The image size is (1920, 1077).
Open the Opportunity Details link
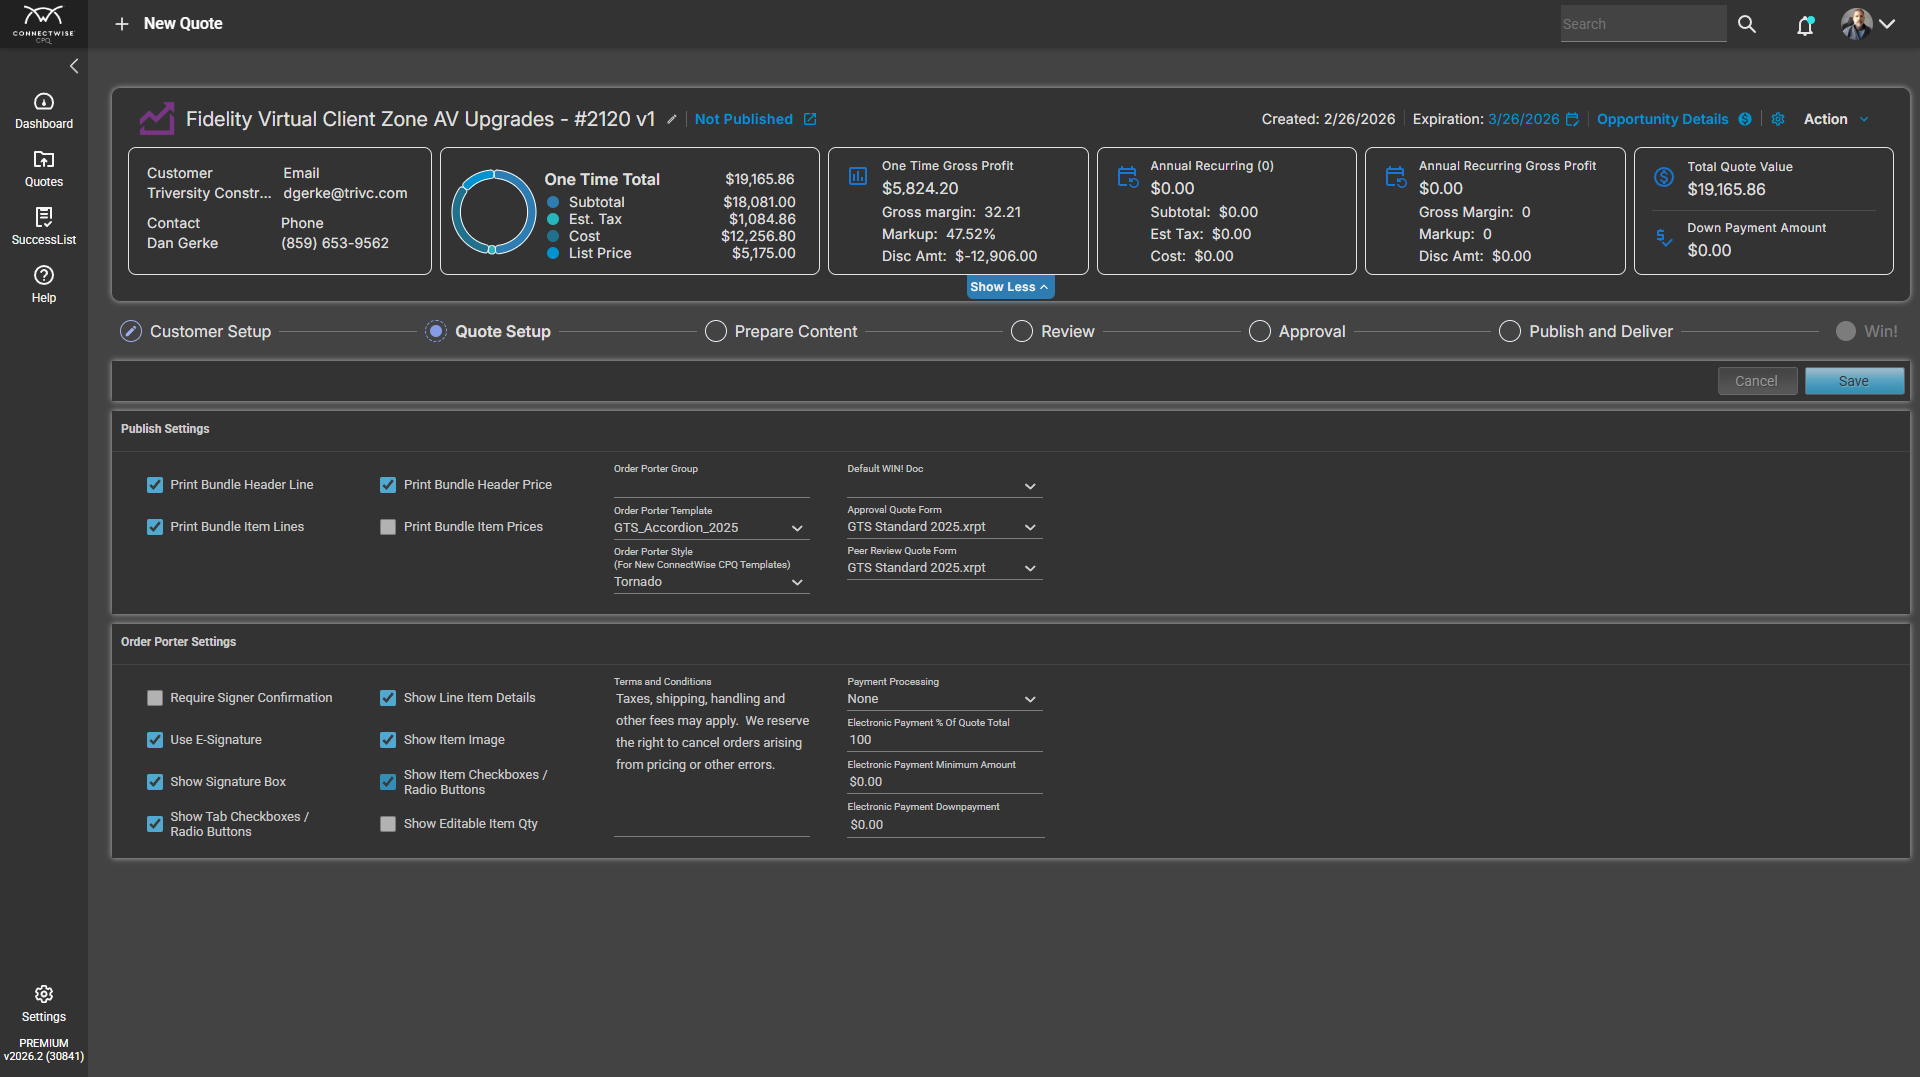click(x=1662, y=119)
